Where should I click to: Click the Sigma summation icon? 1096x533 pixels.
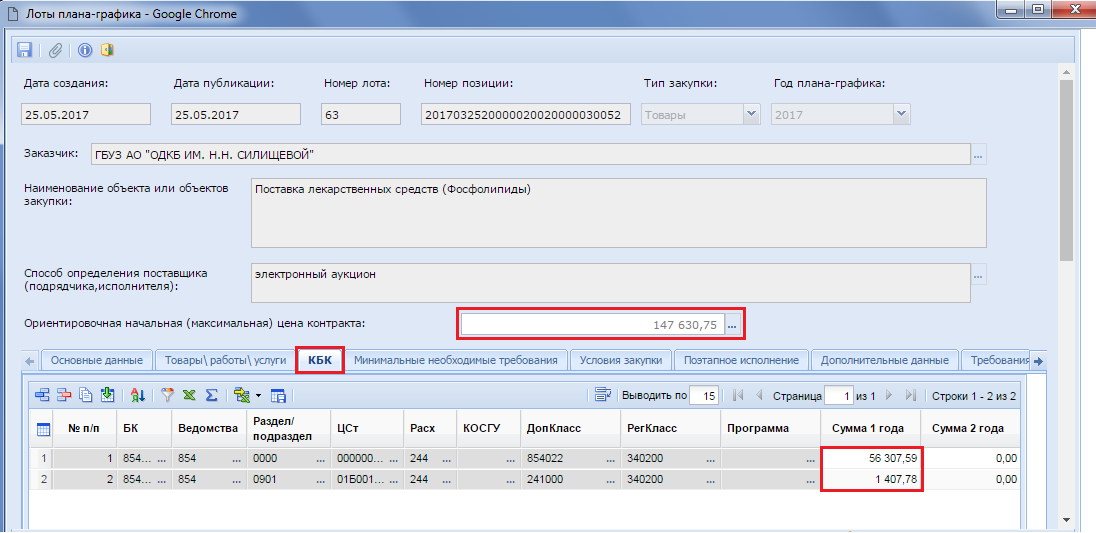pos(211,395)
